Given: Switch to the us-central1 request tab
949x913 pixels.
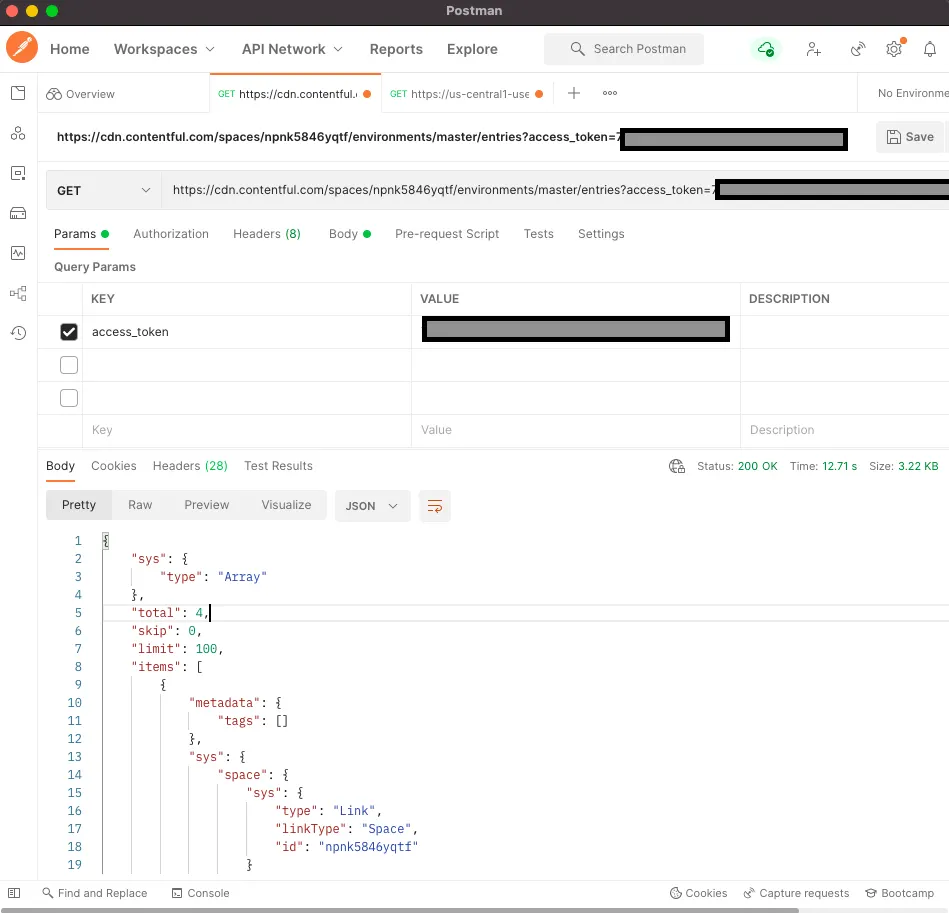Looking at the screenshot, I should click(467, 94).
